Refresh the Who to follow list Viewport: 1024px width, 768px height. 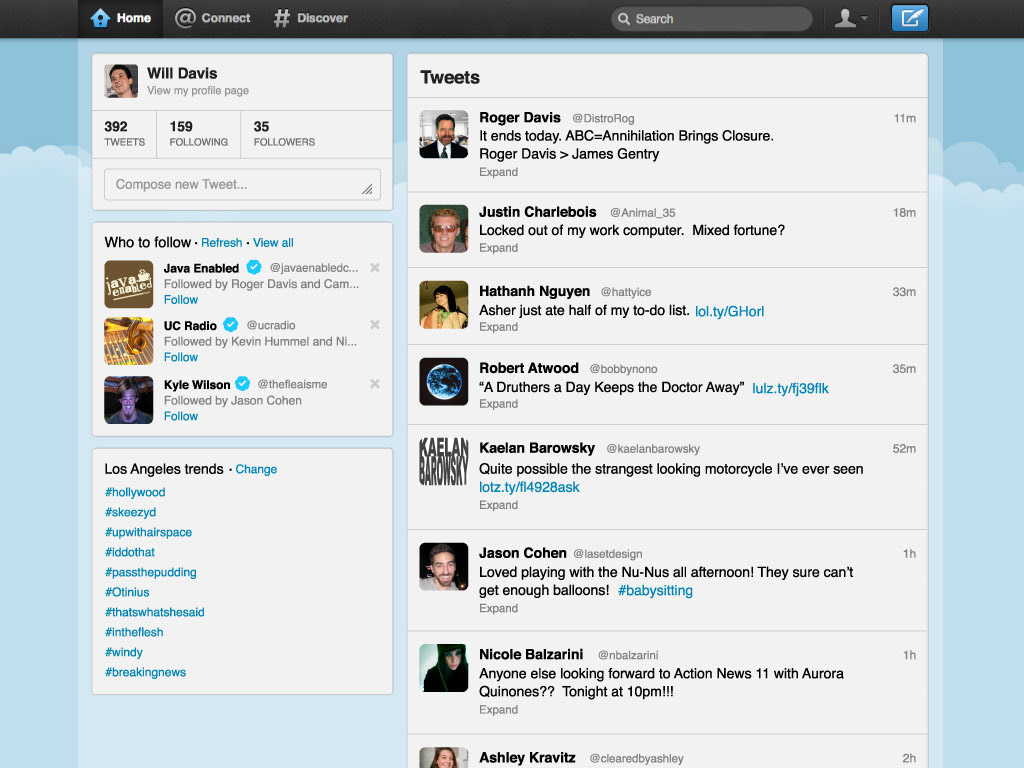point(221,242)
